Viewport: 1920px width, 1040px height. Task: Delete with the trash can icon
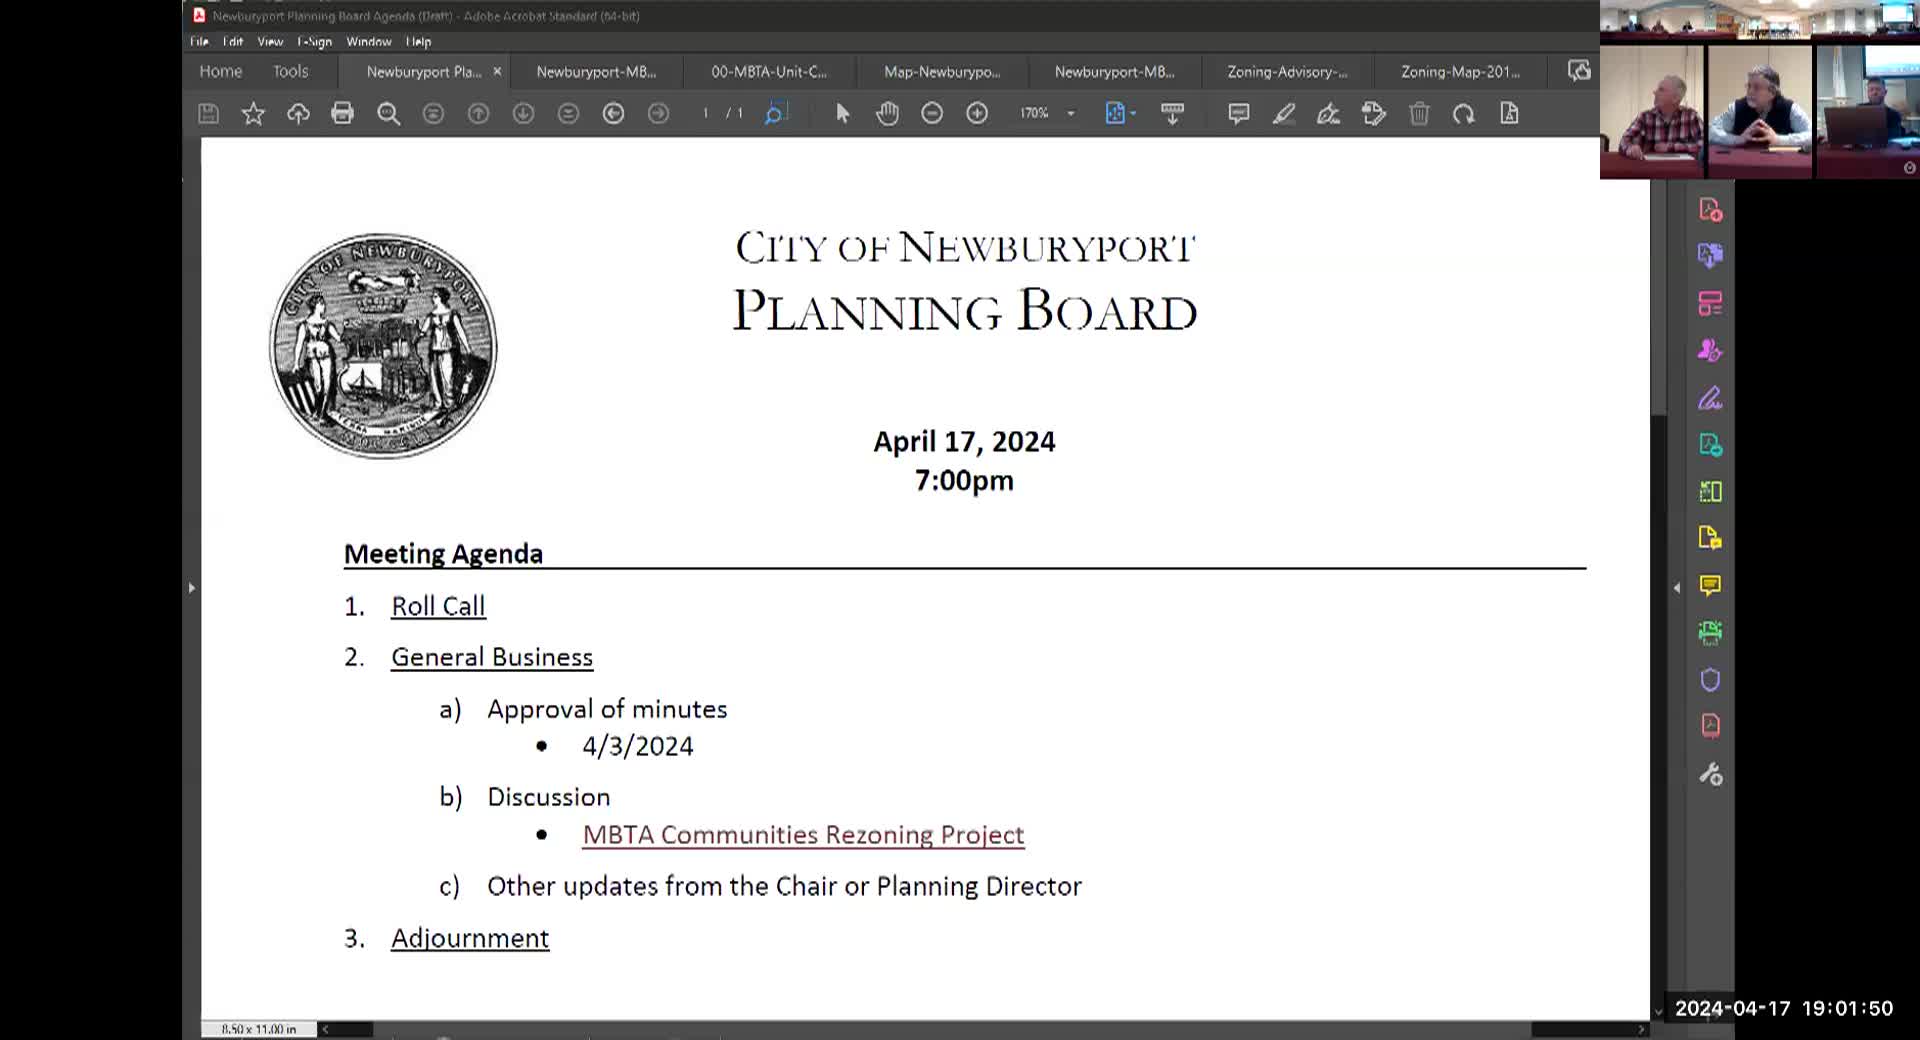point(1419,114)
